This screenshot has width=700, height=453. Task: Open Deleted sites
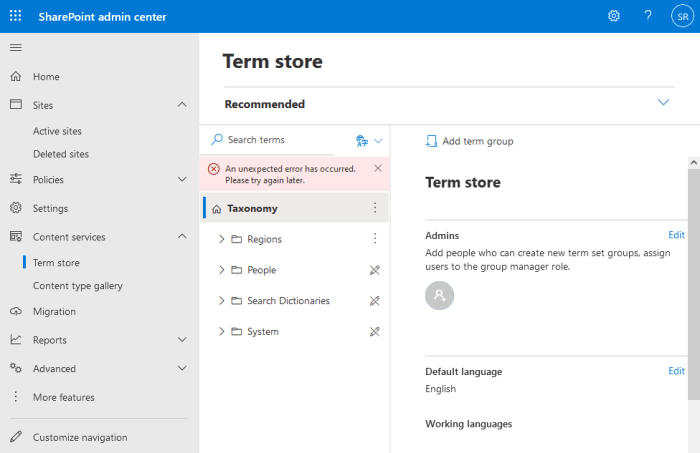(61, 154)
